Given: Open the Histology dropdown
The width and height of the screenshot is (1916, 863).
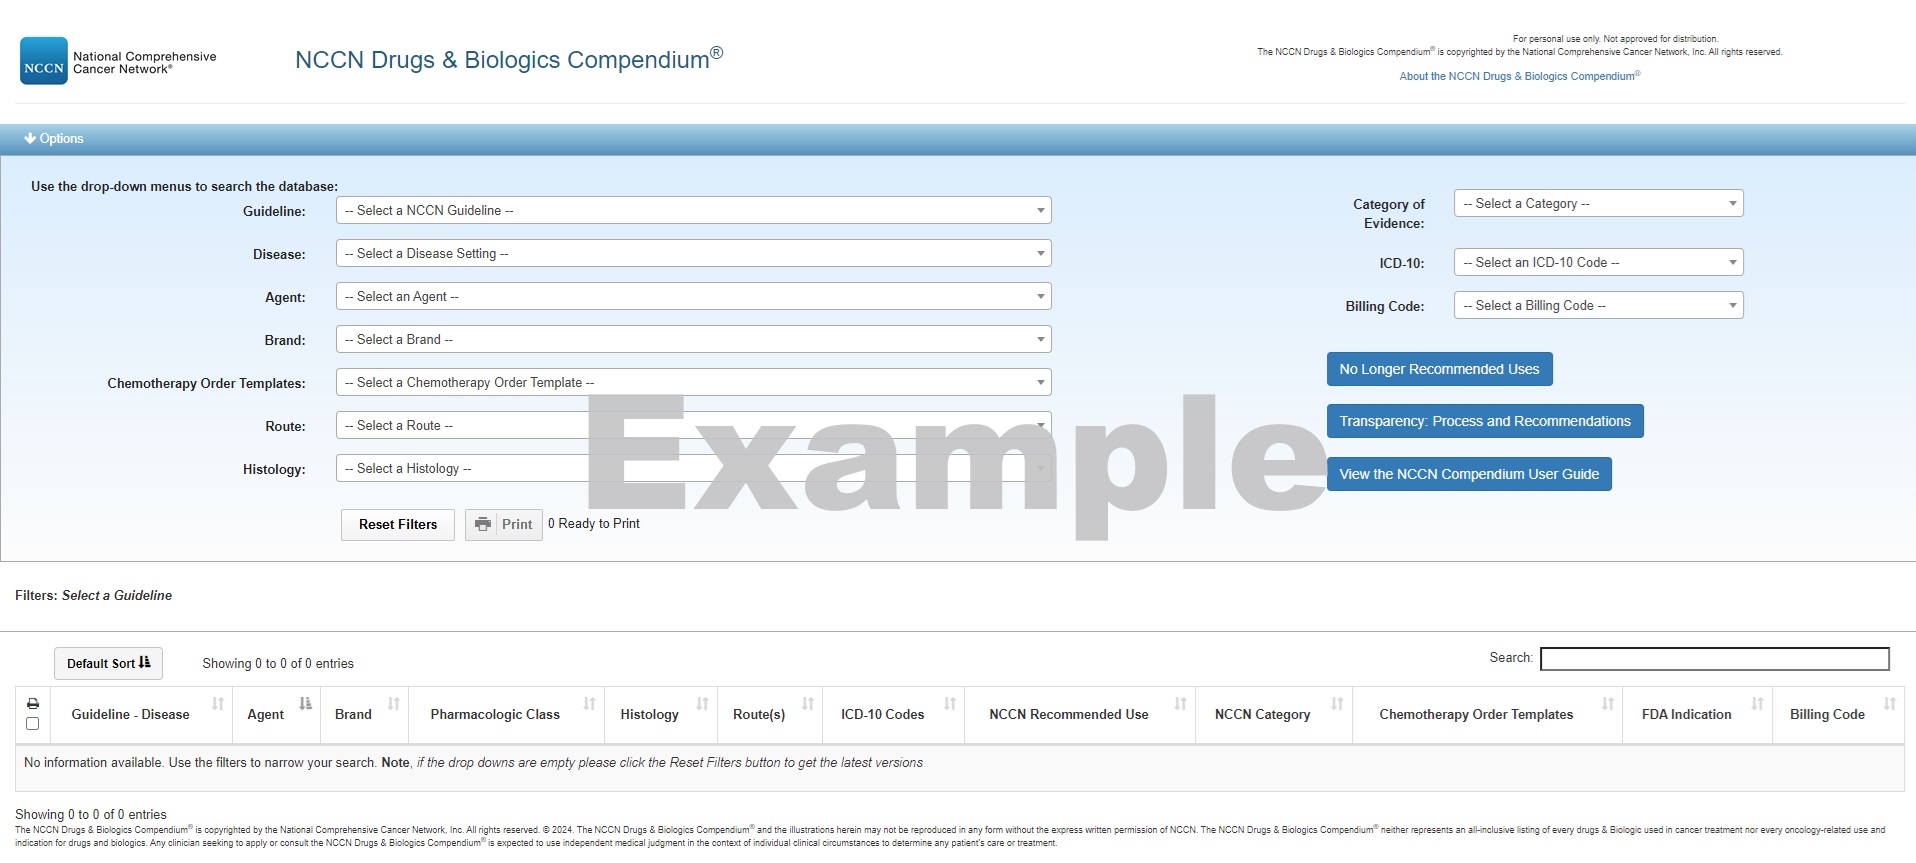Looking at the screenshot, I should 694,468.
